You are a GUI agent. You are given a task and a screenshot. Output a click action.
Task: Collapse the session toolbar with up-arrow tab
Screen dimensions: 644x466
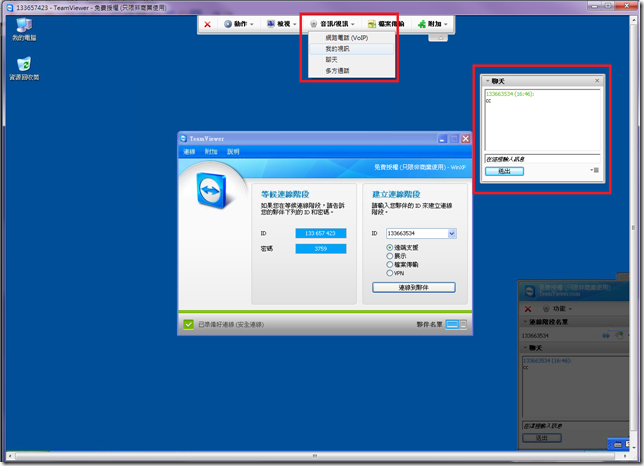440,38
